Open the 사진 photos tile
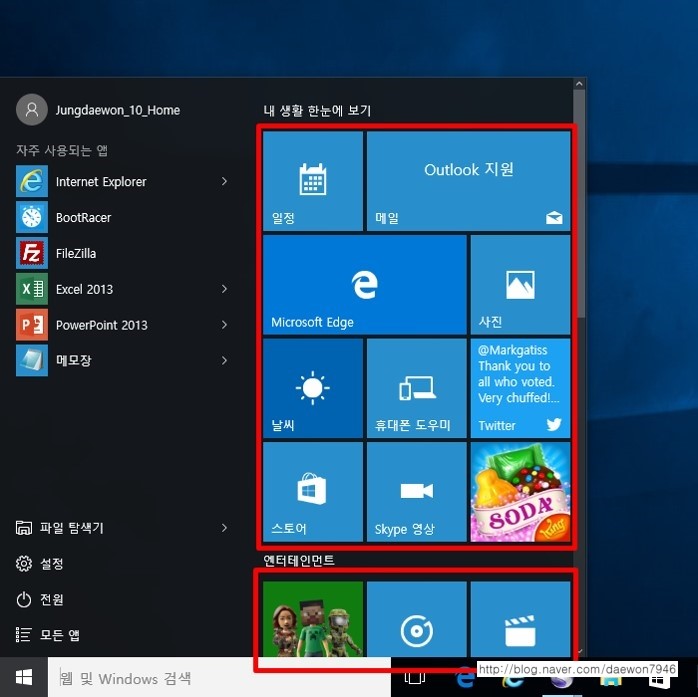The width and height of the screenshot is (698, 697). click(x=520, y=285)
